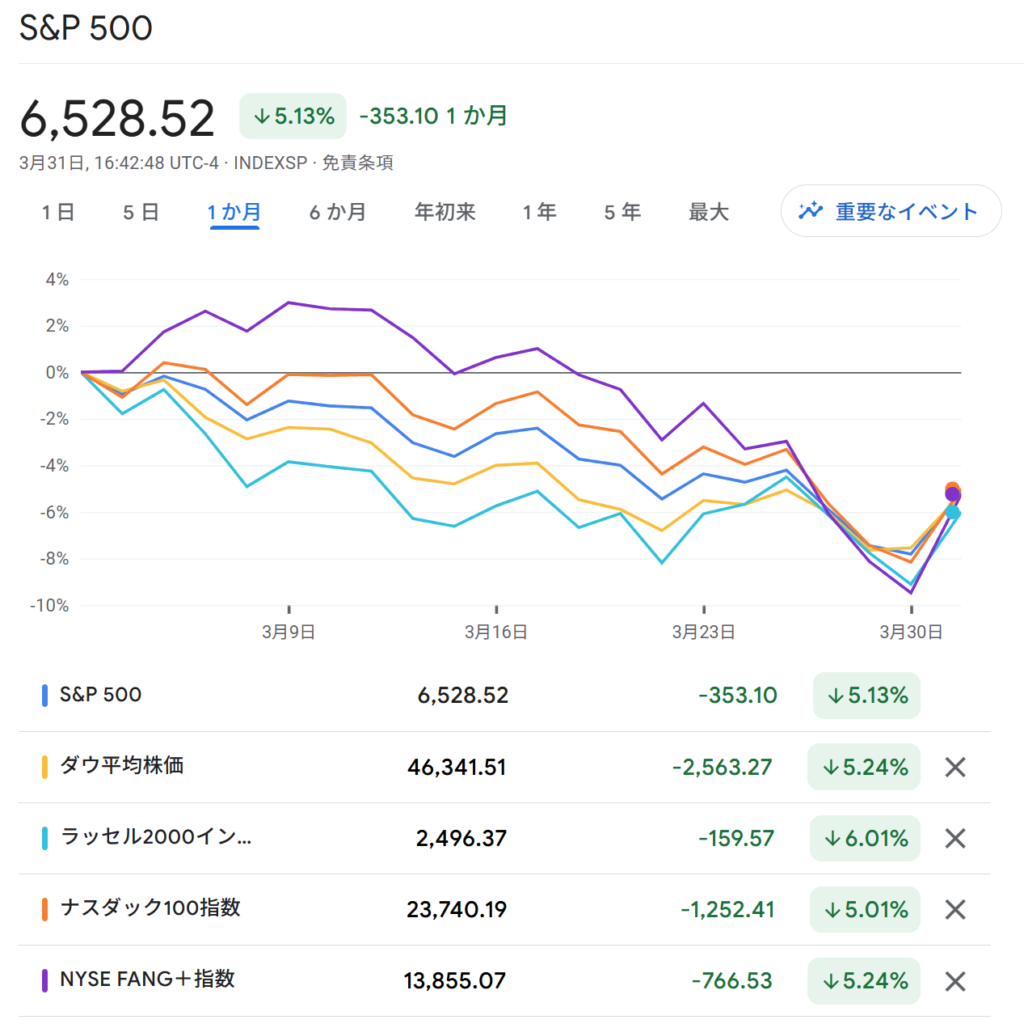Remove NYSE FANG+指数 using the X icon
The width and height of the screenshot is (1024, 1024).
point(955,981)
